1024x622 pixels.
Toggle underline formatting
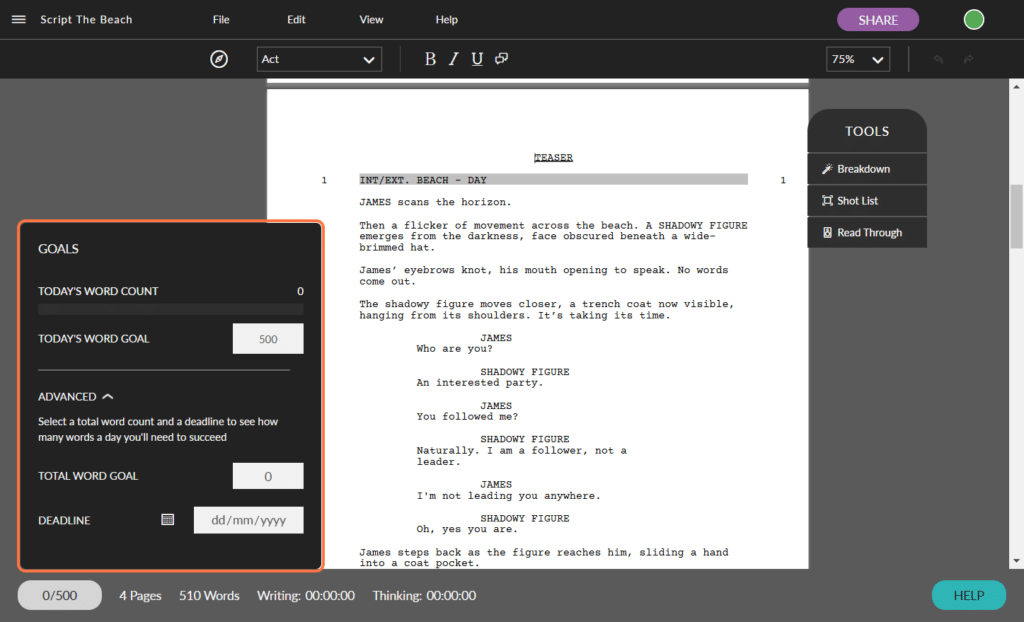[x=477, y=59]
